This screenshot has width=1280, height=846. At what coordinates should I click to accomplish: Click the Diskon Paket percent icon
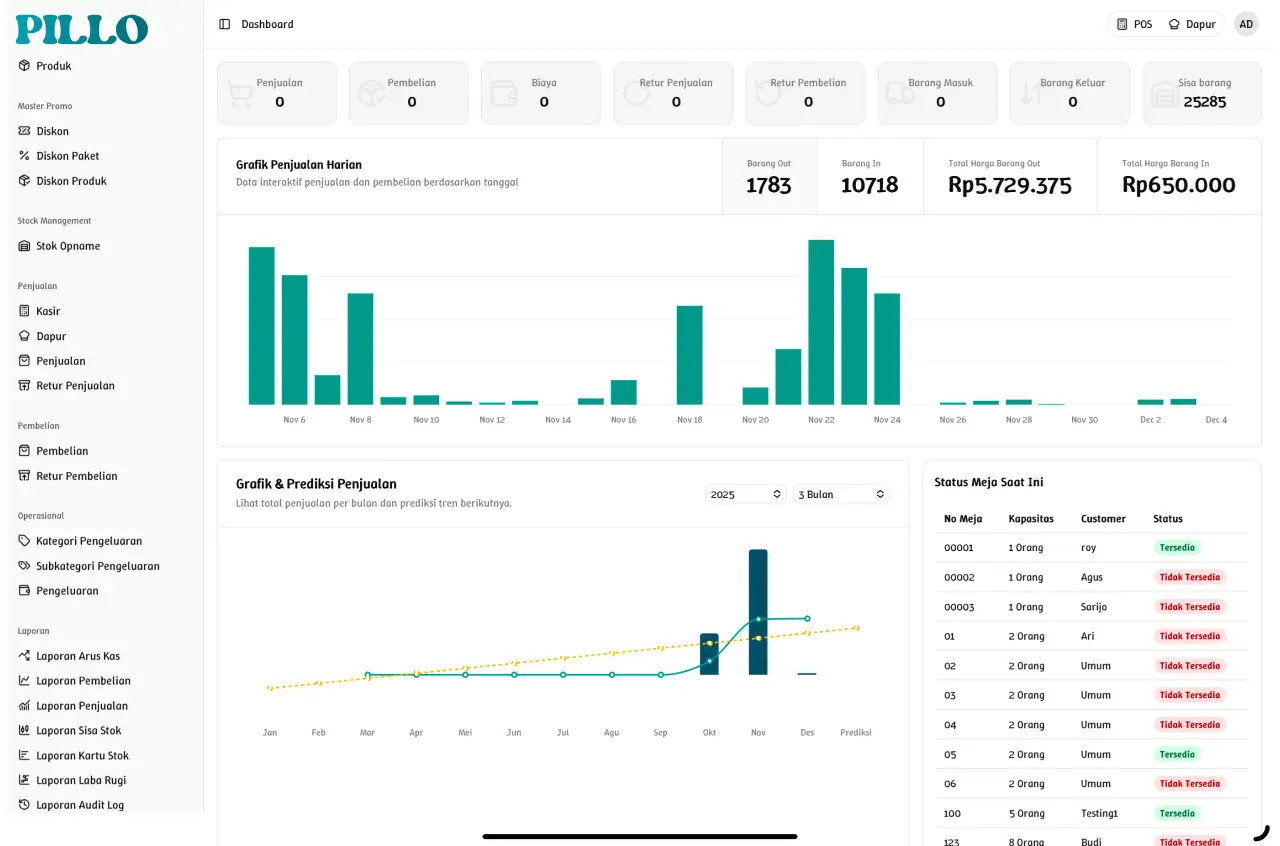[x=25, y=156]
